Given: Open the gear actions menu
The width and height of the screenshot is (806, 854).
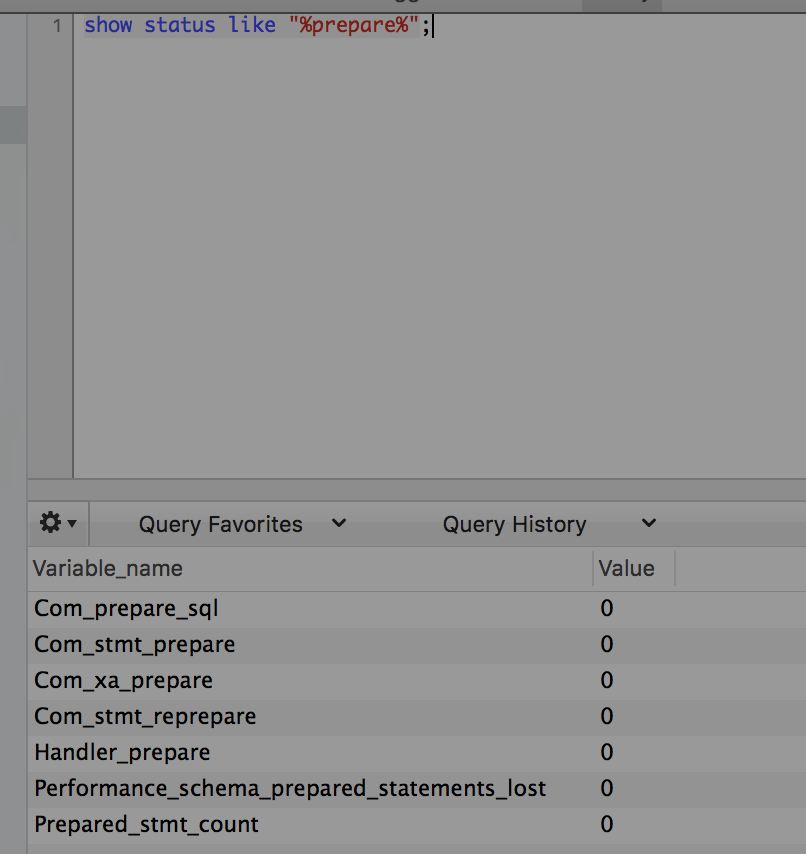Looking at the screenshot, I should point(58,523).
